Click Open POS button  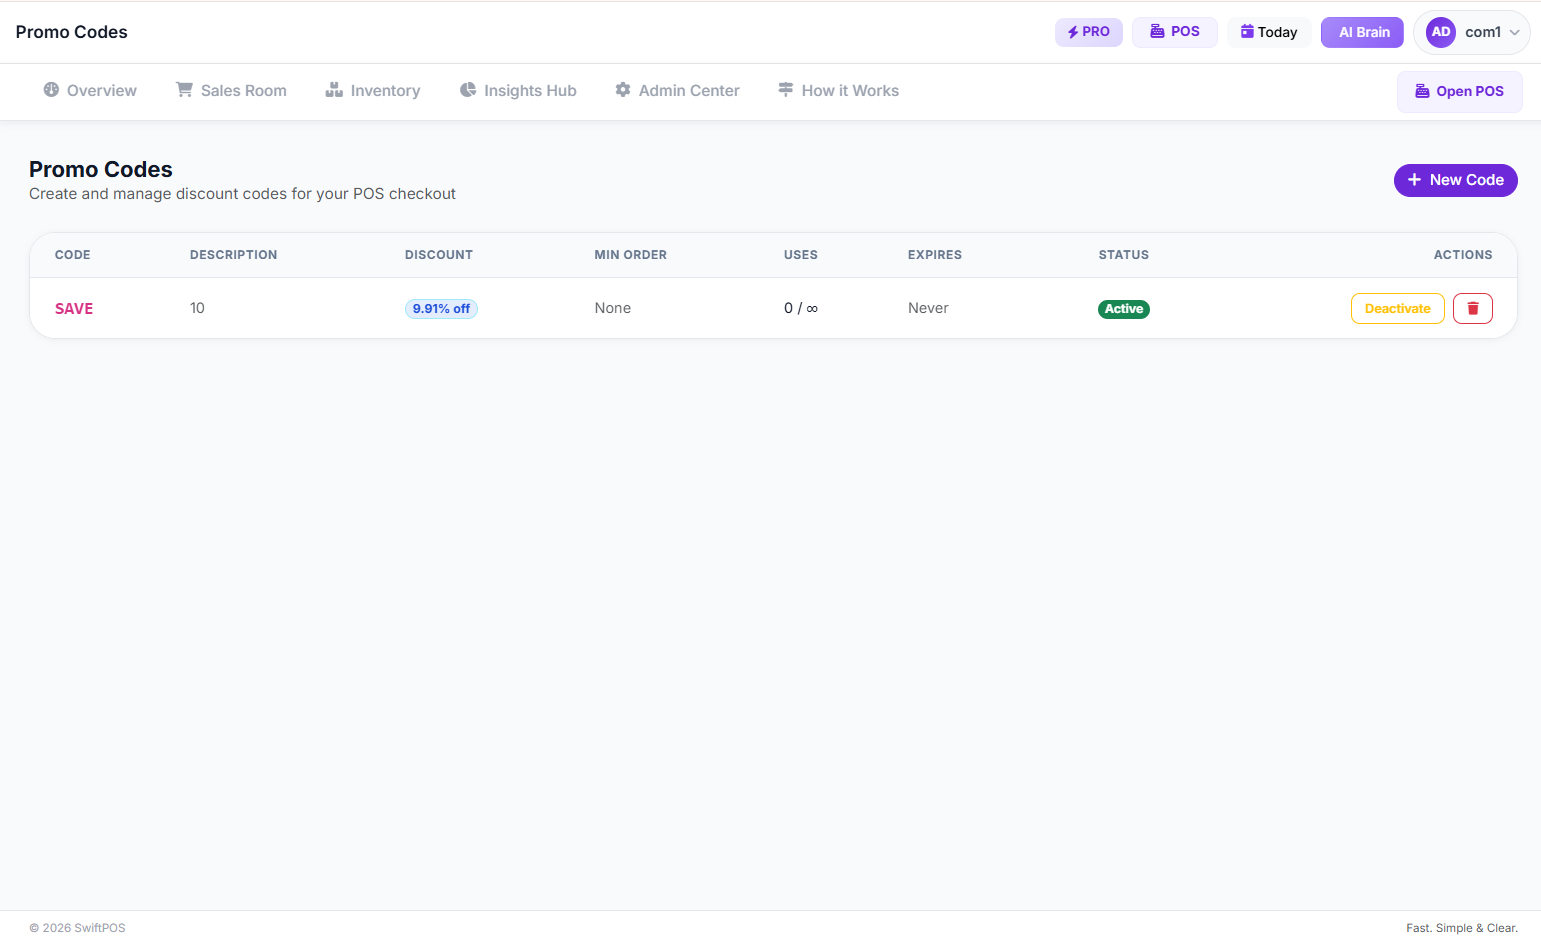pos(1459,91)
